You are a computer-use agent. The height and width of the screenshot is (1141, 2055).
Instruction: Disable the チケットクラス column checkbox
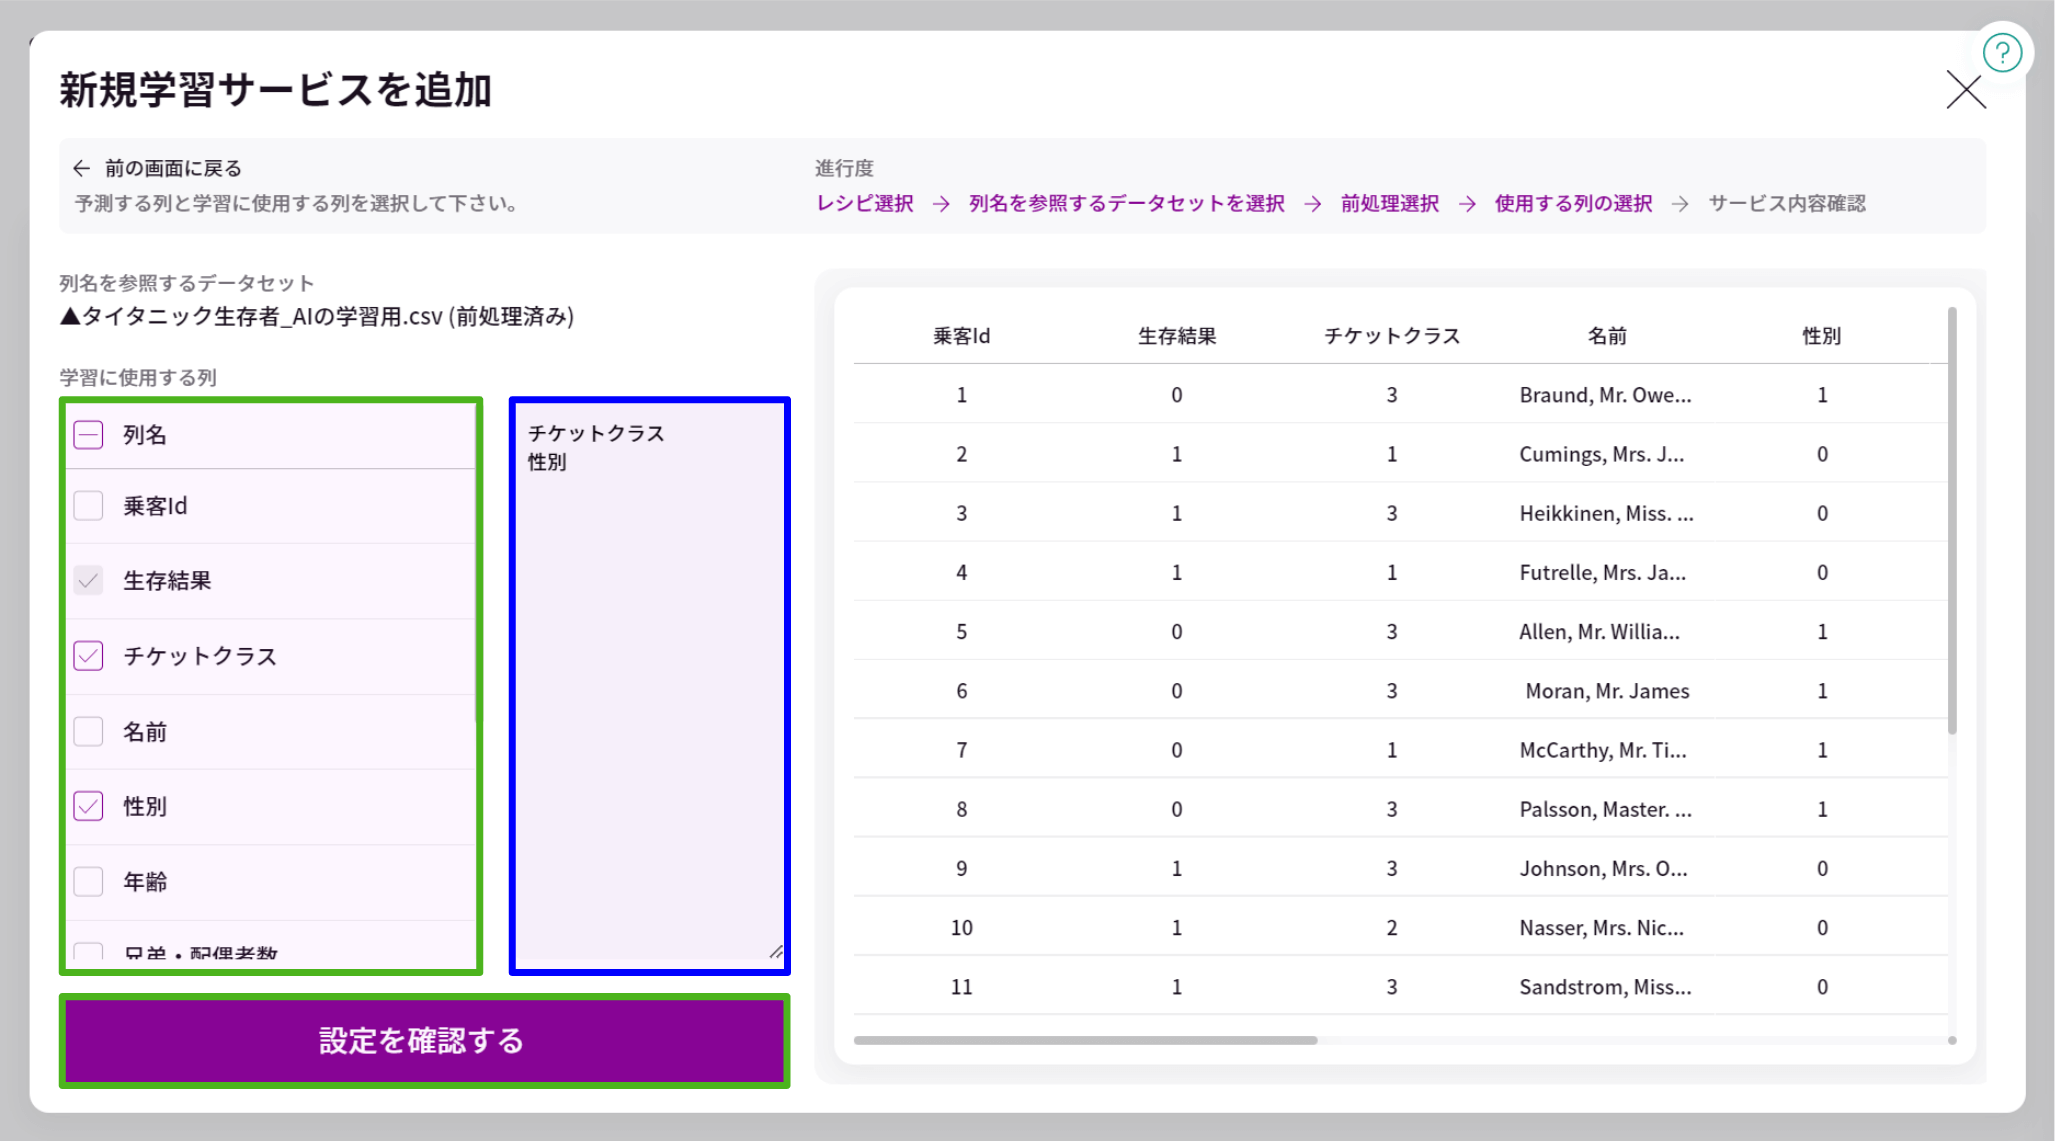[x=88, y=656]
